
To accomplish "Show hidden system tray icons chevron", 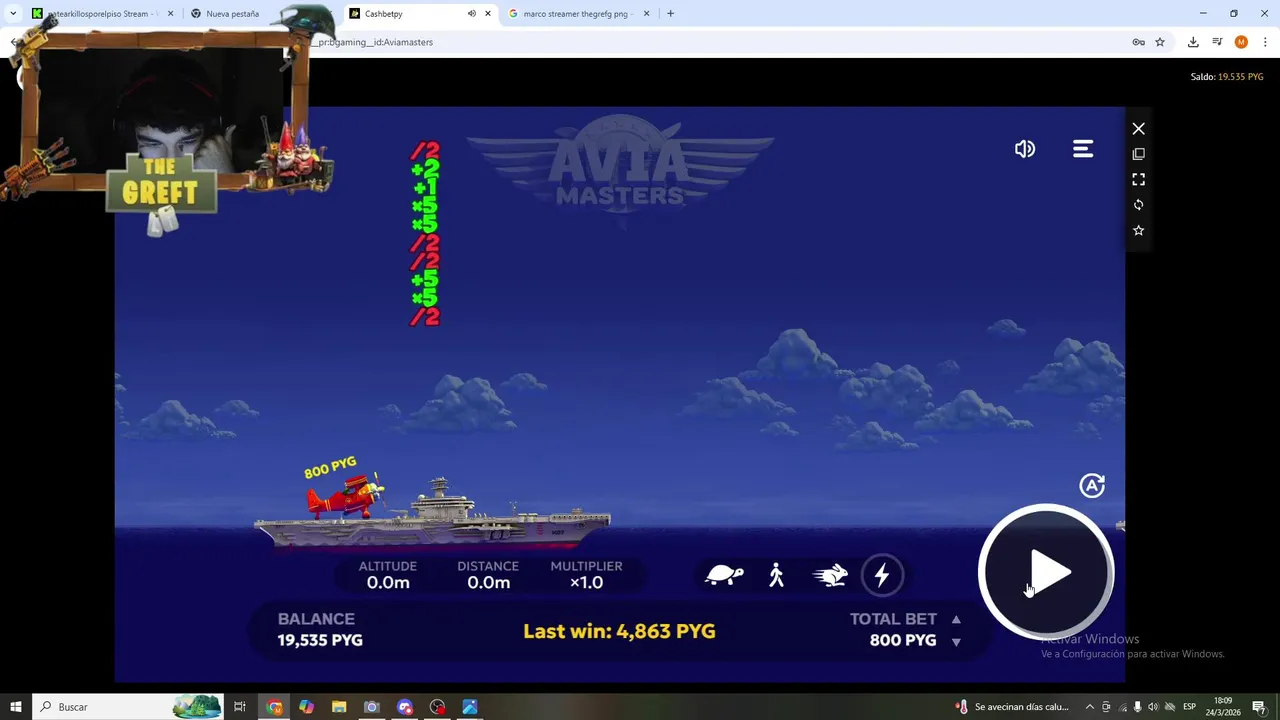I will tap(1090, 707).
